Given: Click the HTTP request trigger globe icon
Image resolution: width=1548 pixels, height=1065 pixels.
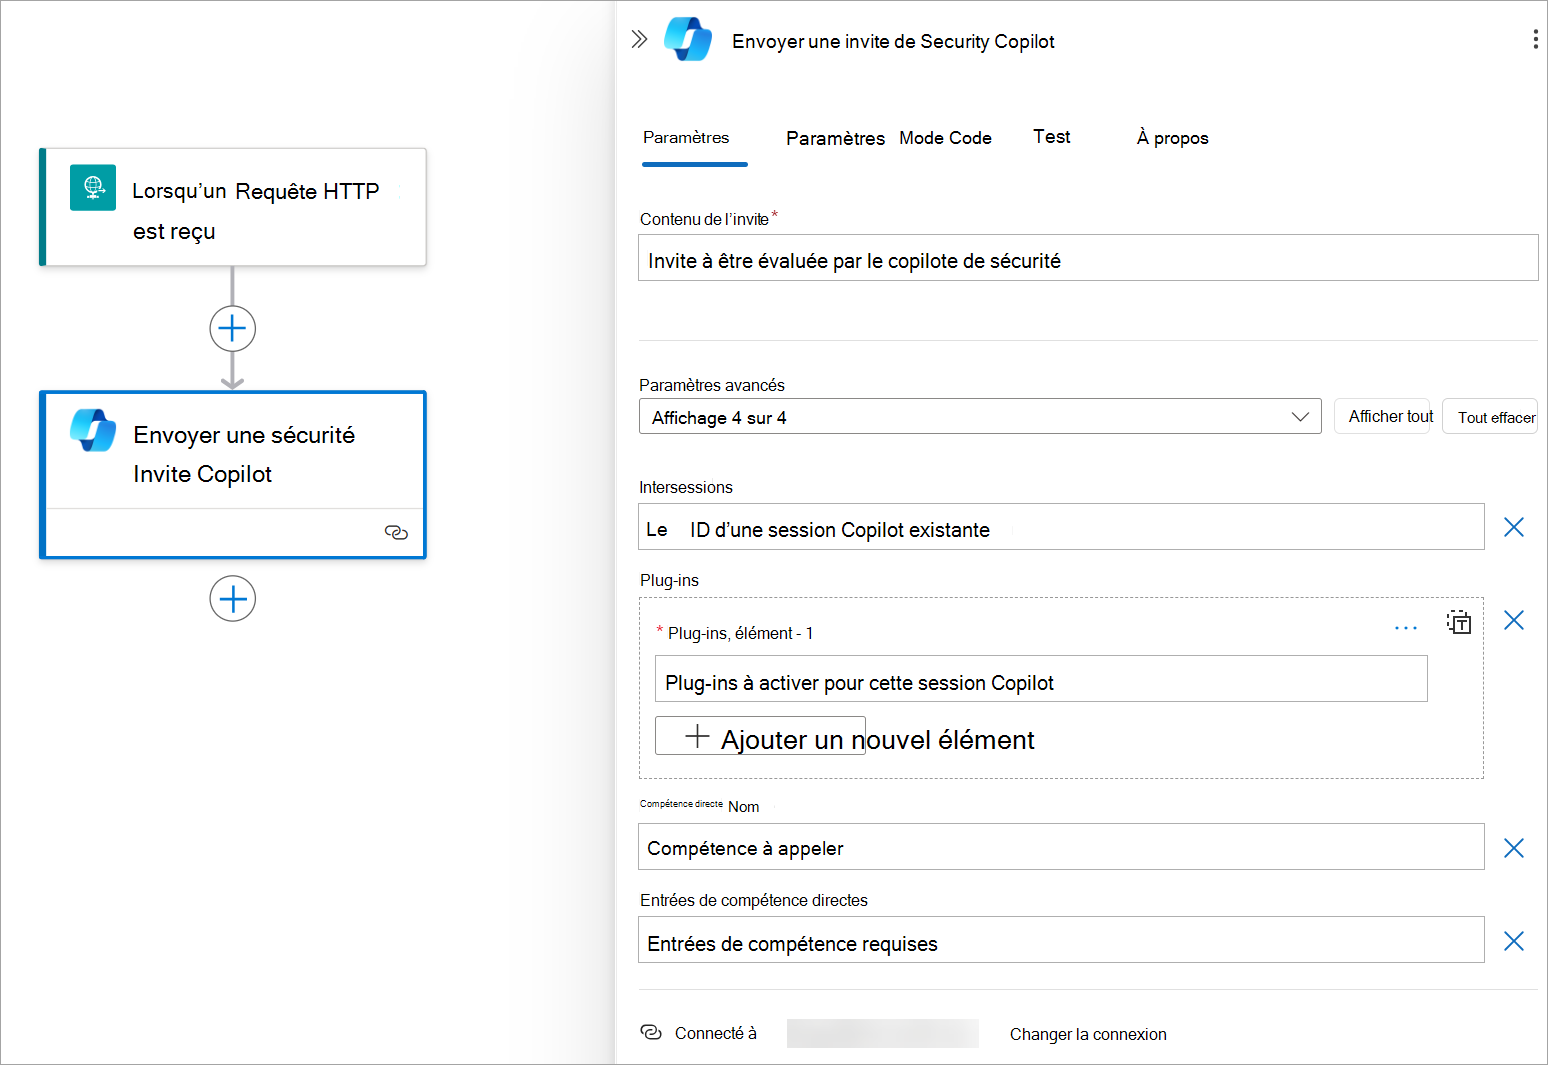Looking at the screenshot, I should [92, 187].
